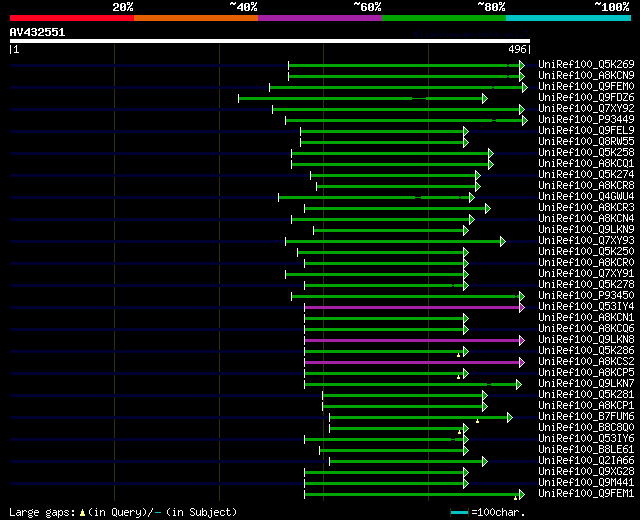
Task: Click the UniRef100_A8KCS2 label
Action: [x=586, y=362]
